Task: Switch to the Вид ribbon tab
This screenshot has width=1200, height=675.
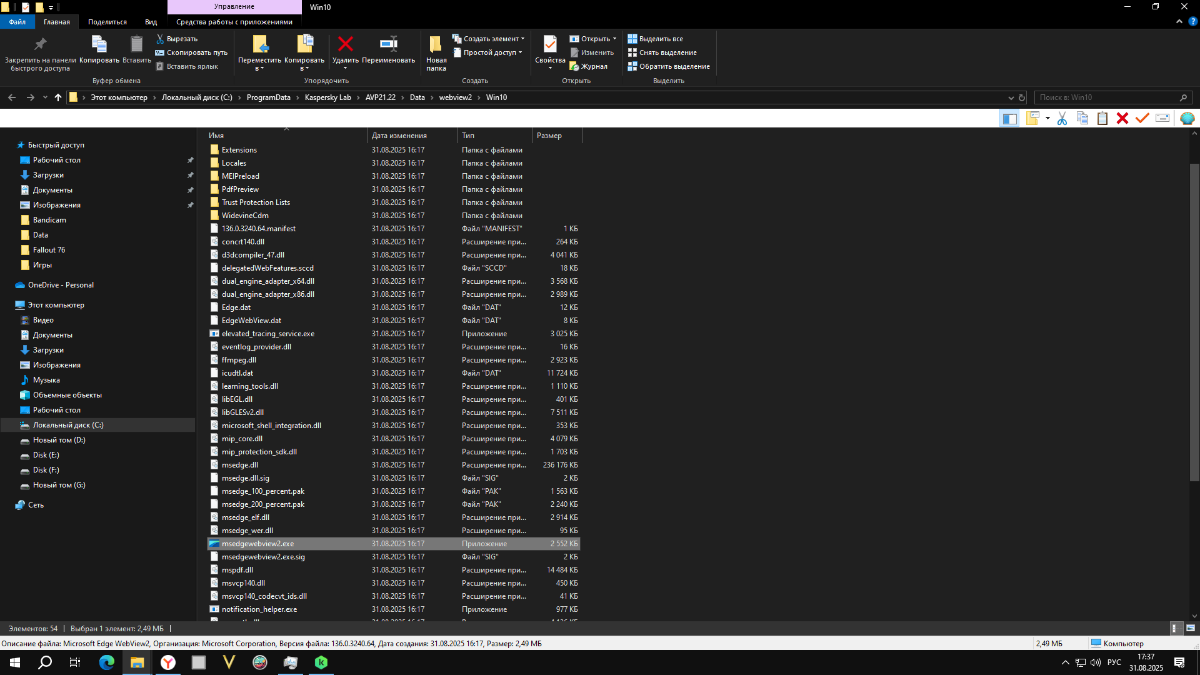Action: click(x=151, y=21)
